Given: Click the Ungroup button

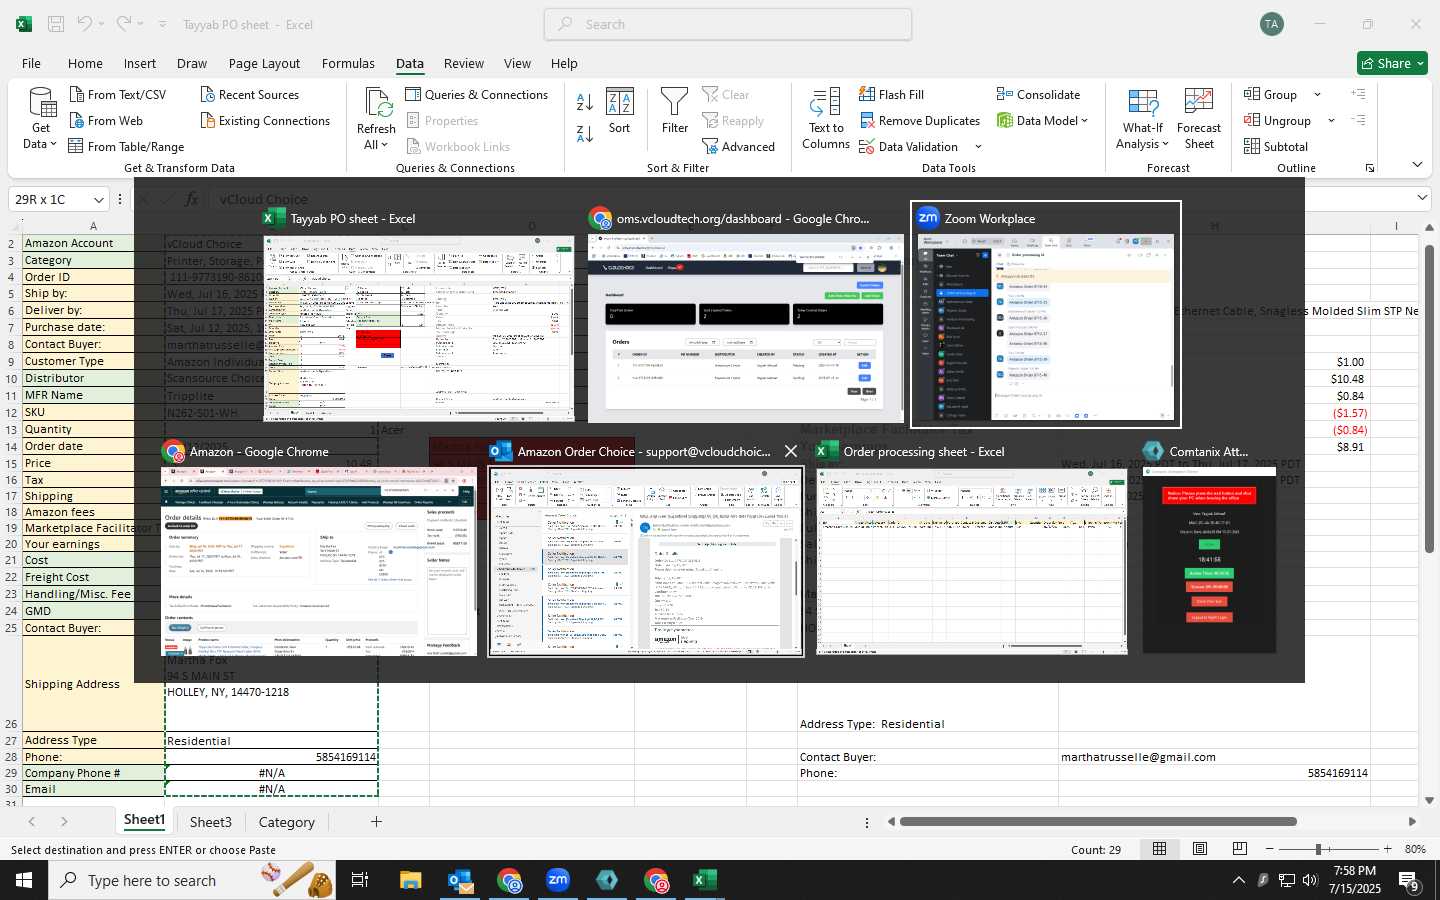Looking at the screenshot, I should (1277, 120).
